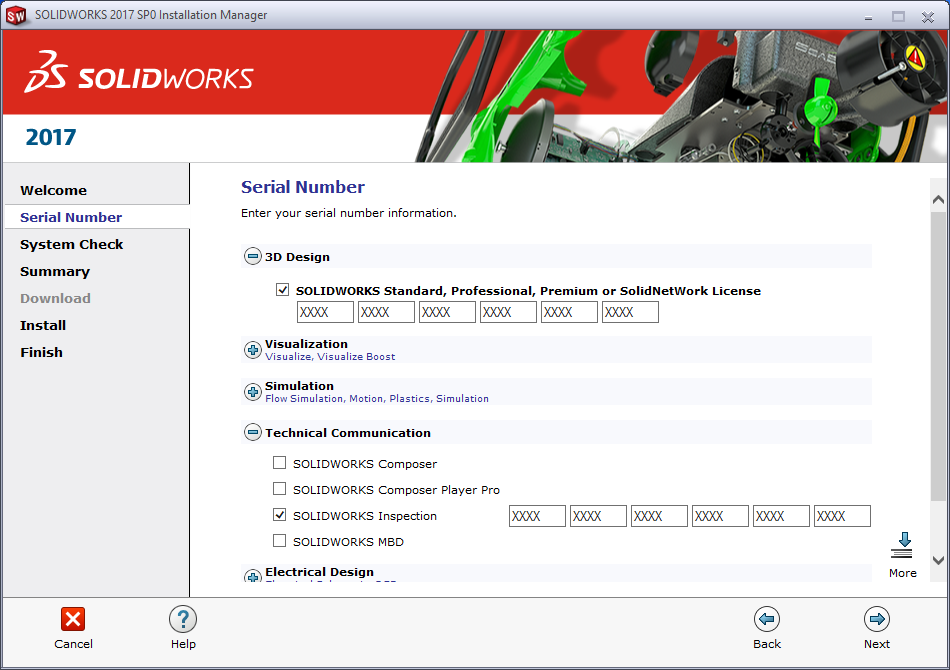Minimize the Installation Manager window
The width and height of the screenshot is (950, 670).
(x=869, y=17)
